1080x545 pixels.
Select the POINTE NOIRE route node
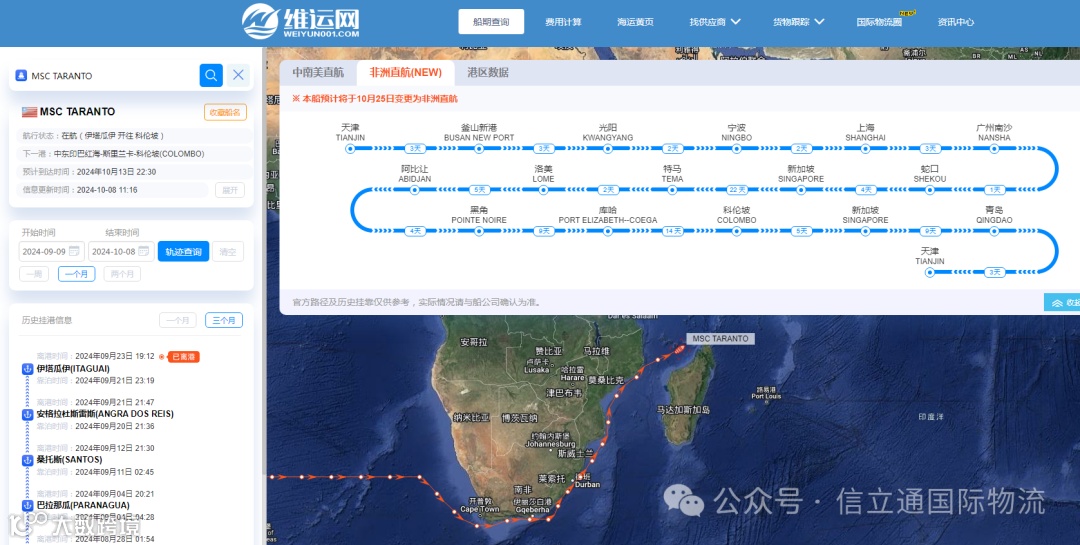click(x=479, y=232)
